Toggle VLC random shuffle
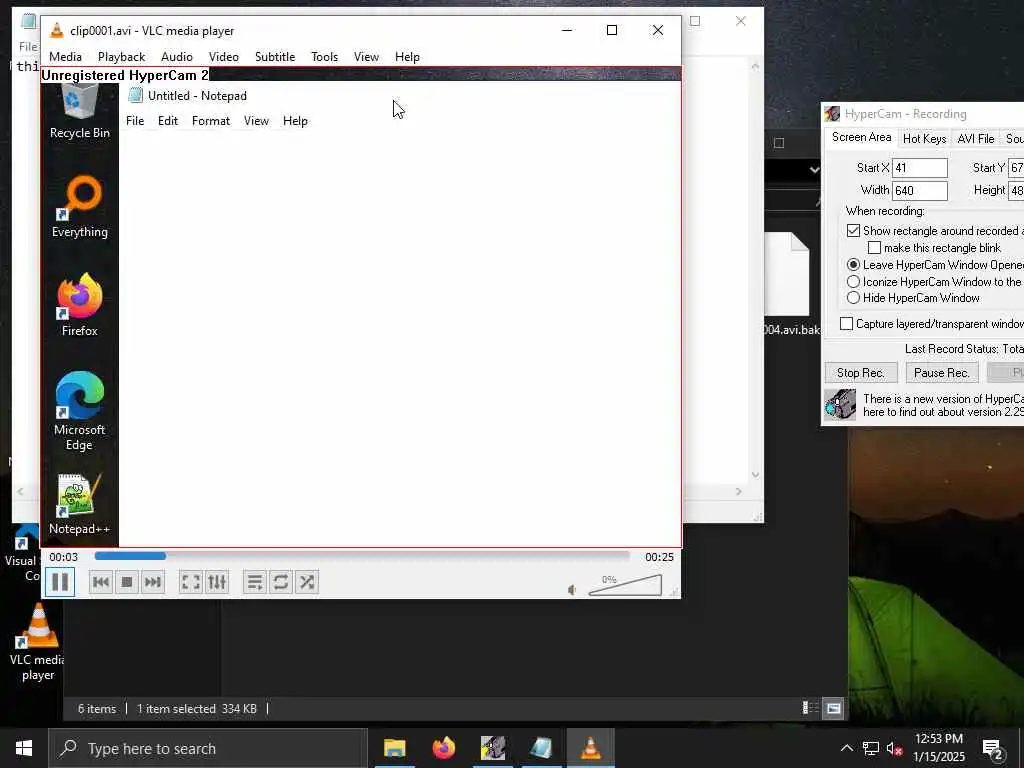Viewport: 1024px width, 768px height. [x=307, y=582]
